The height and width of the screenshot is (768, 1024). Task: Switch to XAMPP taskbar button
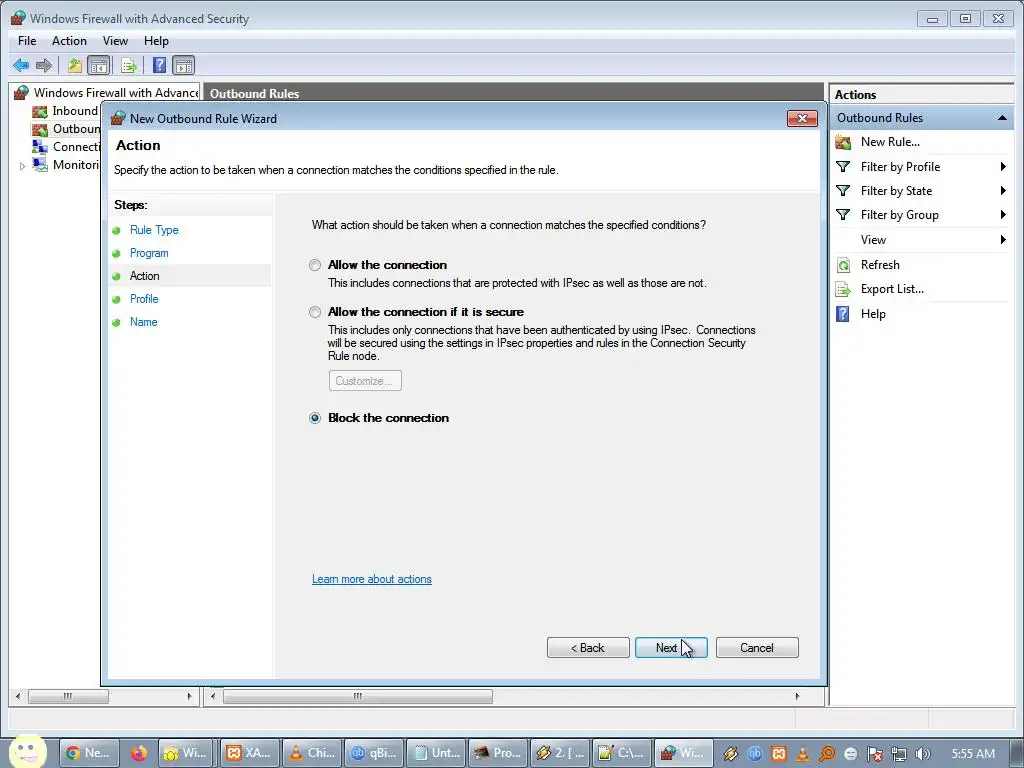click(x=249, y=753)
